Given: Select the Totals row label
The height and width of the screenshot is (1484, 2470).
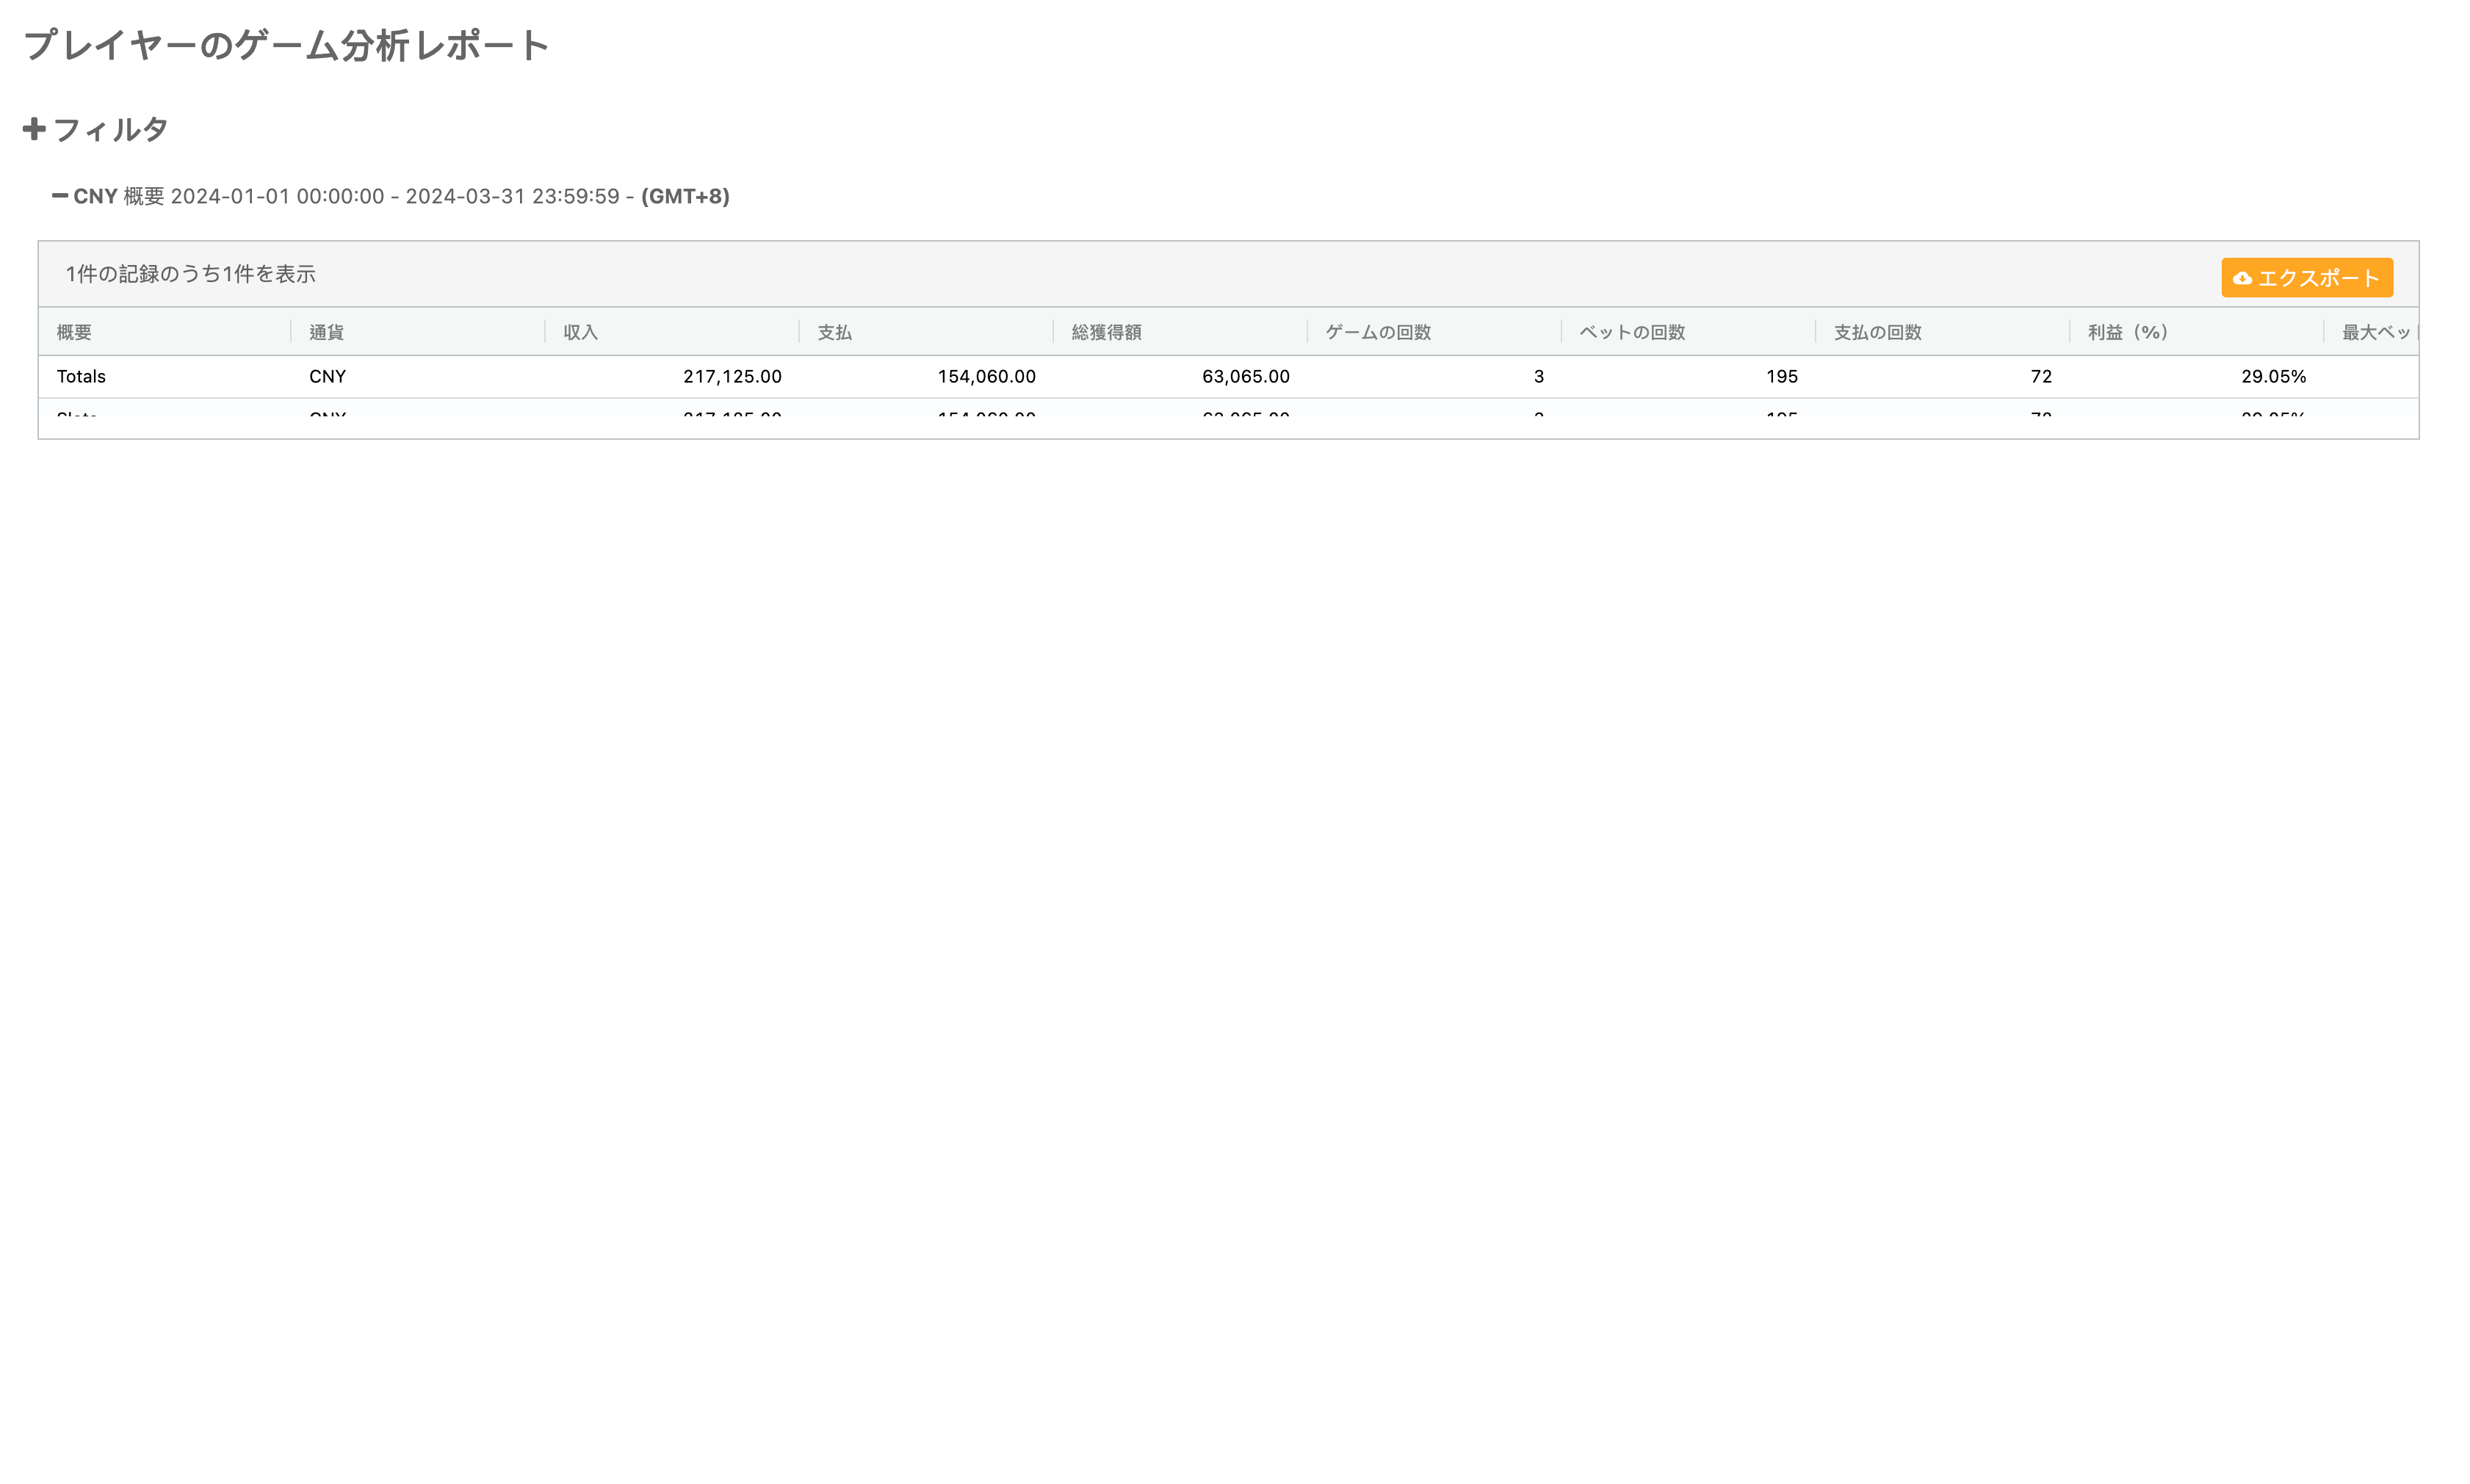Looking at the screenshot, I should [x=81, y=377].
